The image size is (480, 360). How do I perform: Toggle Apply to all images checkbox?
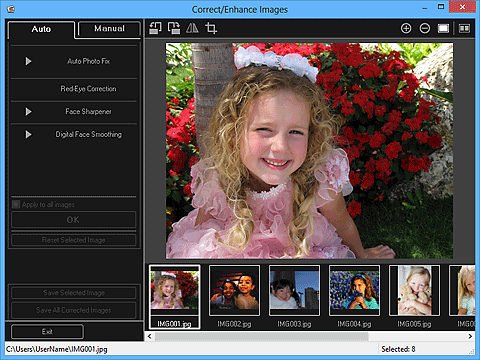pyautogui.click(x=16, y=204)
